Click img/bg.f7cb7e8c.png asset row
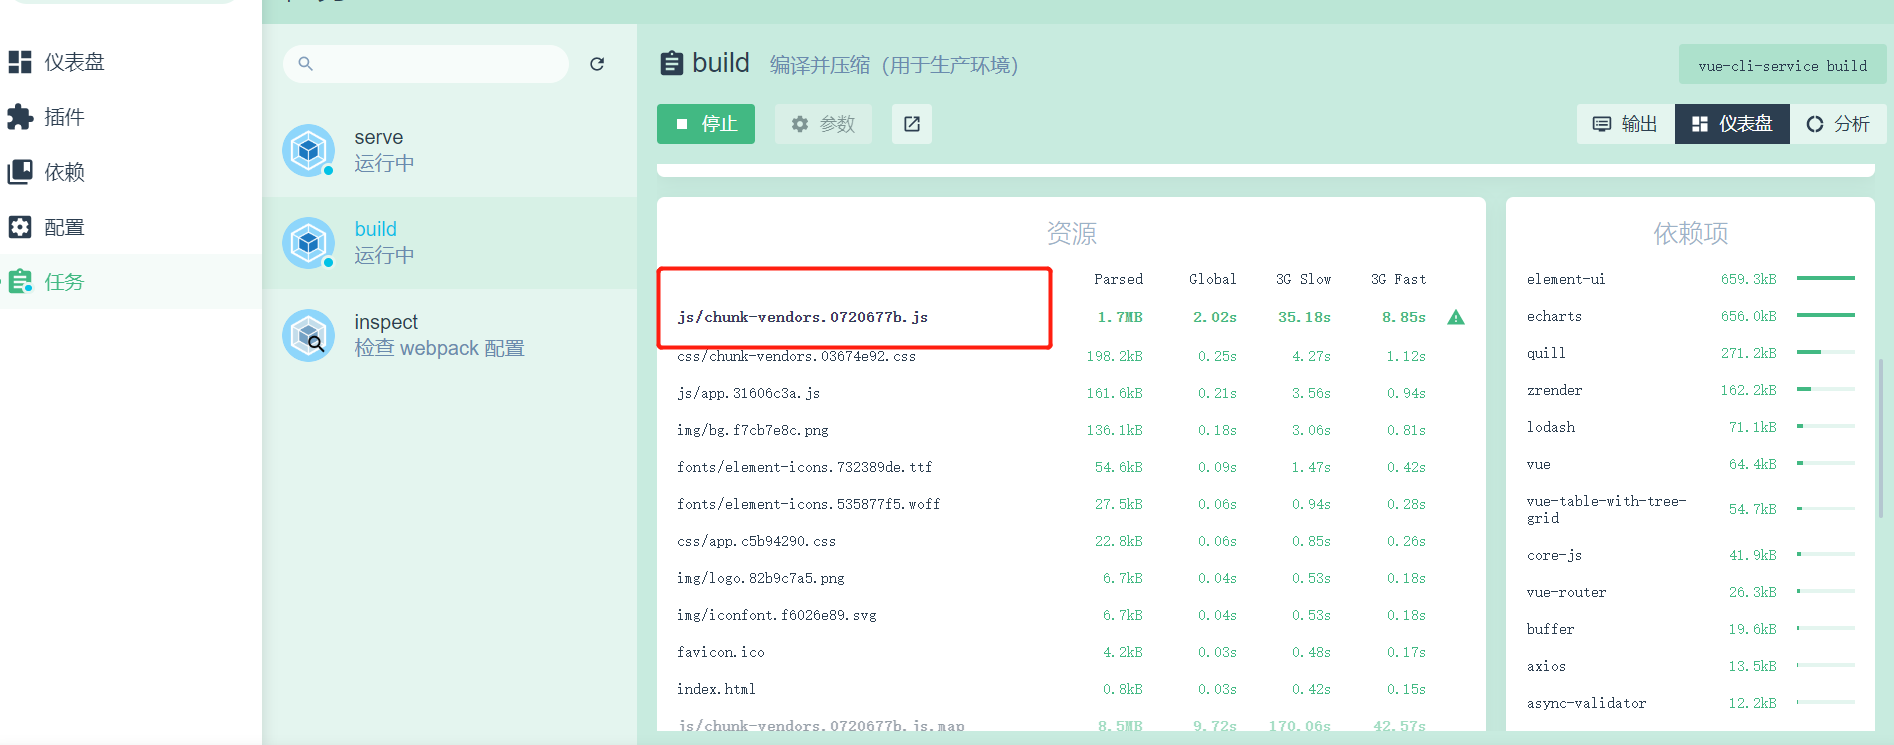 coord(1070,430)
